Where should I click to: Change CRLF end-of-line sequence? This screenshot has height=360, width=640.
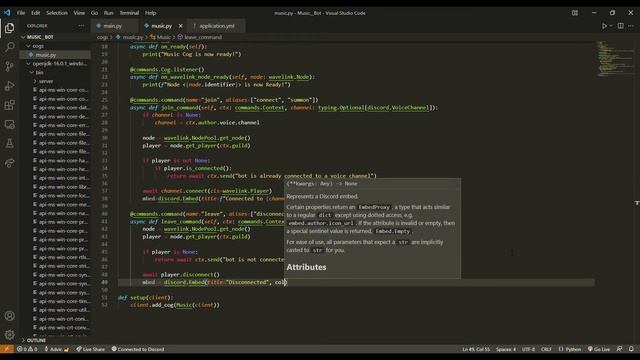click(546, 349)
